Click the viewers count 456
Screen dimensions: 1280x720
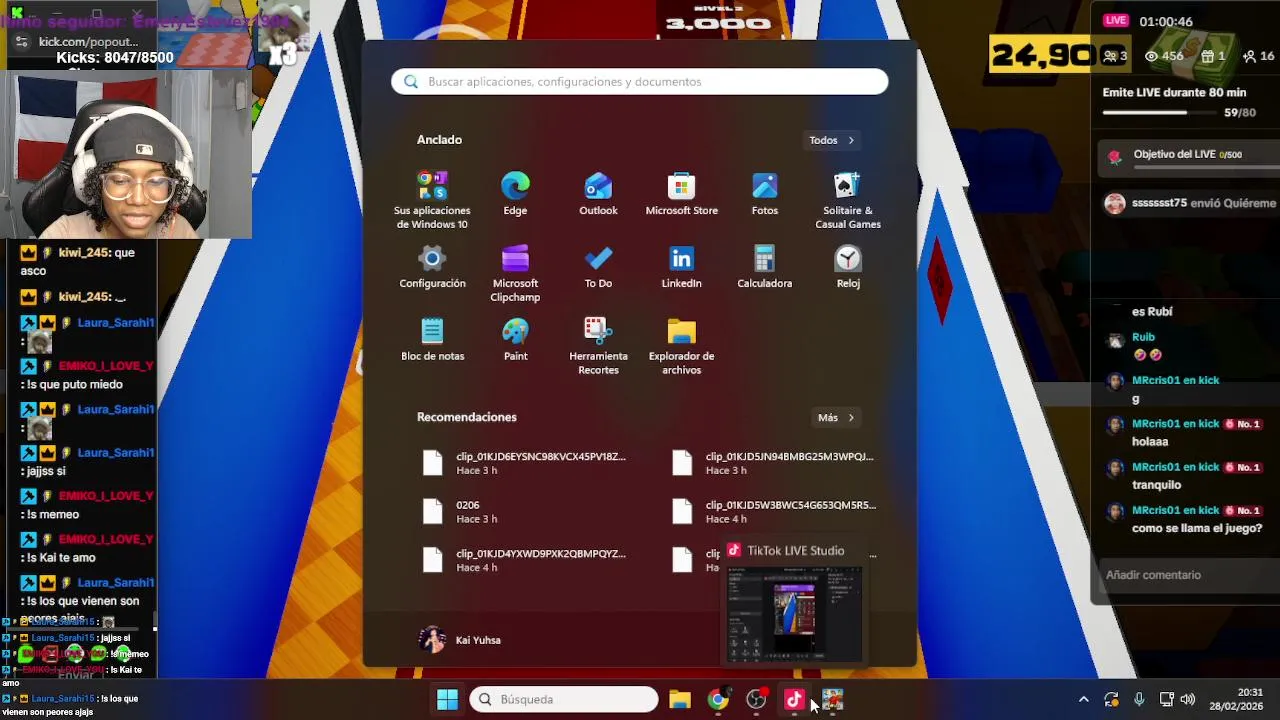(1164, 56)
